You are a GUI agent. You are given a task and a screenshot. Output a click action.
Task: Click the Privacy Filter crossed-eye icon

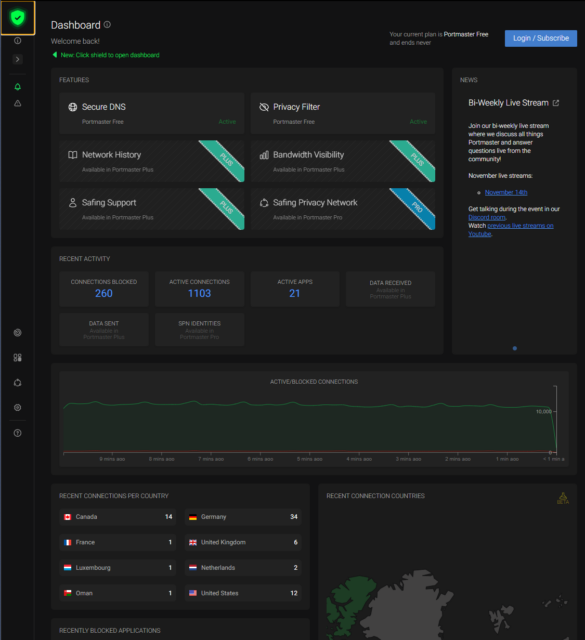pos(264,107)
